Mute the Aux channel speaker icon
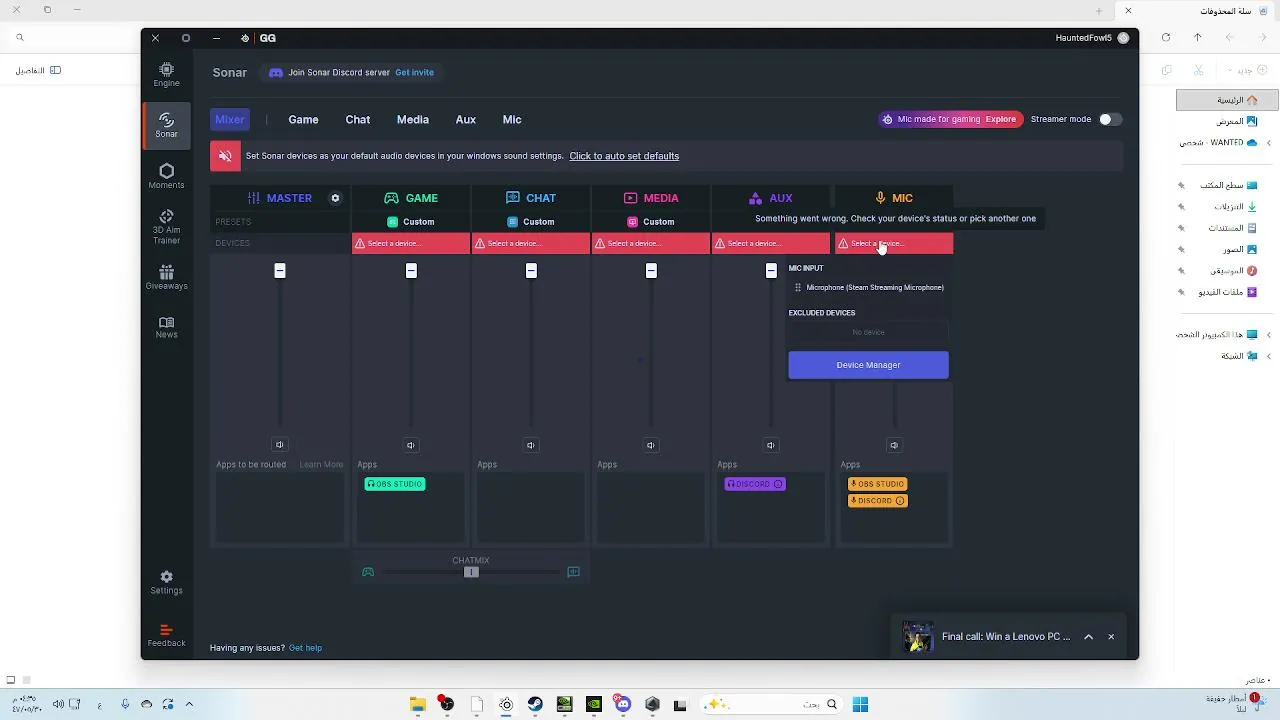This screenshot has width=1280, height=720. coord(771,445)
